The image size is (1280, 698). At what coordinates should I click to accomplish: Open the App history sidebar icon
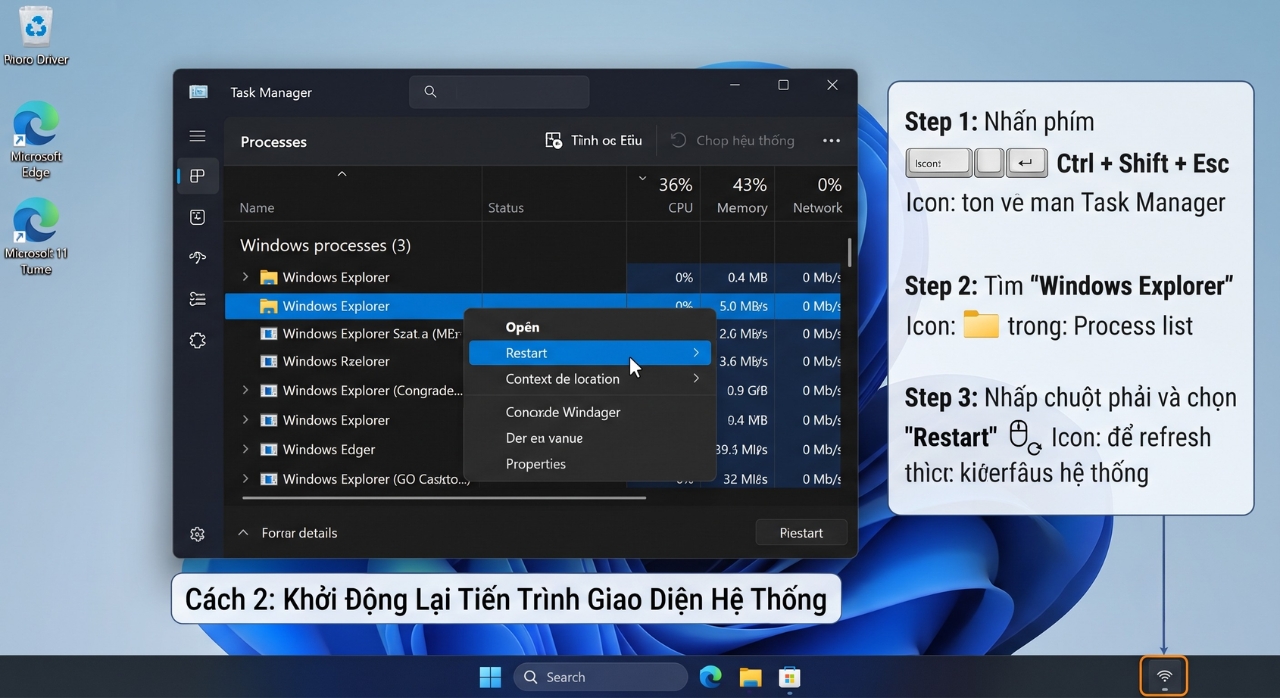click(197, 217)
